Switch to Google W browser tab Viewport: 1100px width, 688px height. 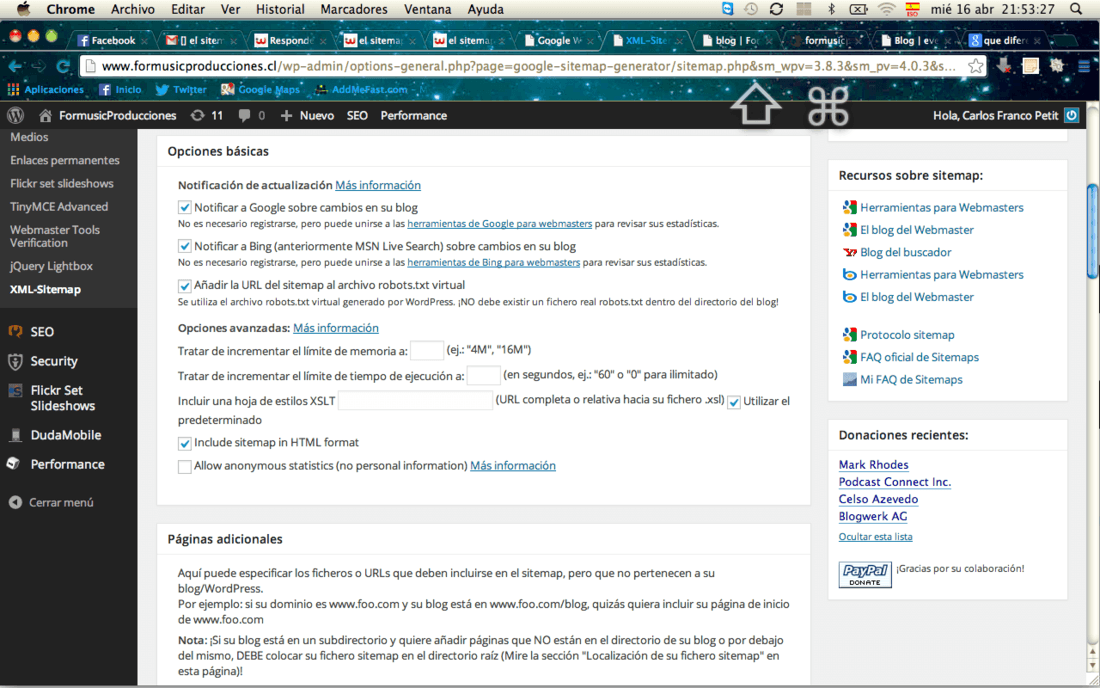tap(560, 40)
